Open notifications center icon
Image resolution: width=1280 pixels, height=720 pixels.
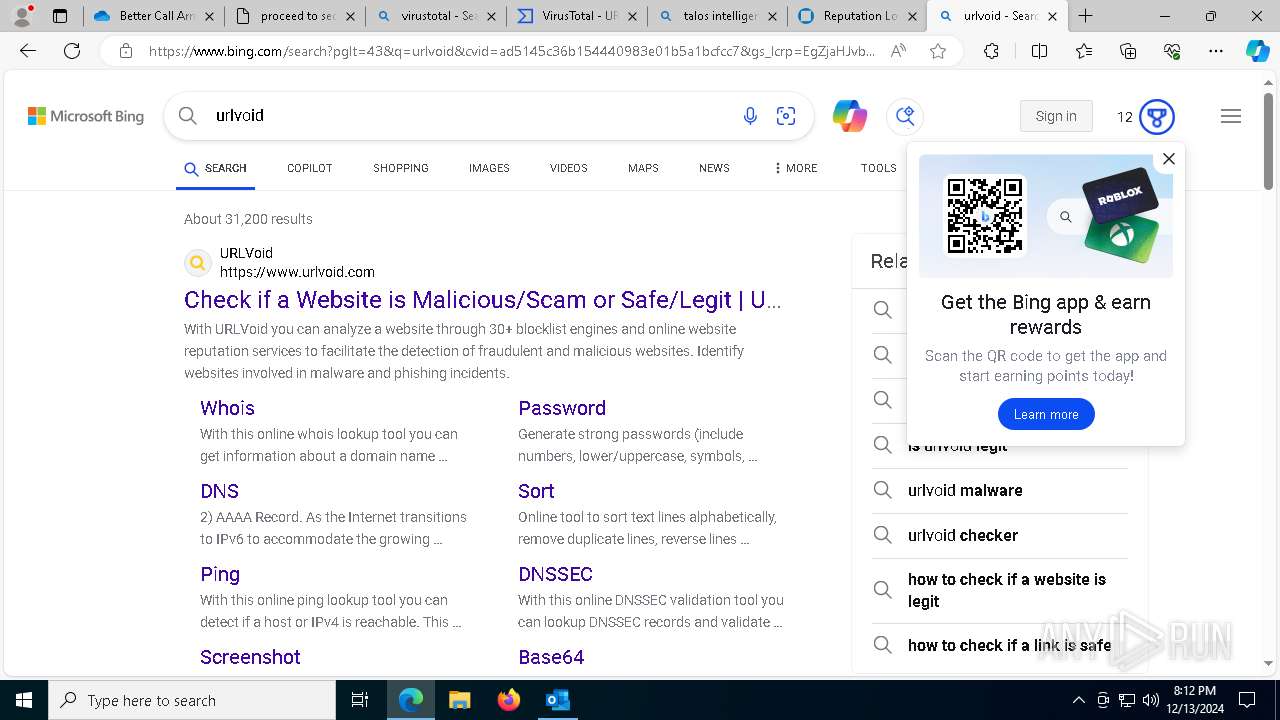click(1247, 700)
